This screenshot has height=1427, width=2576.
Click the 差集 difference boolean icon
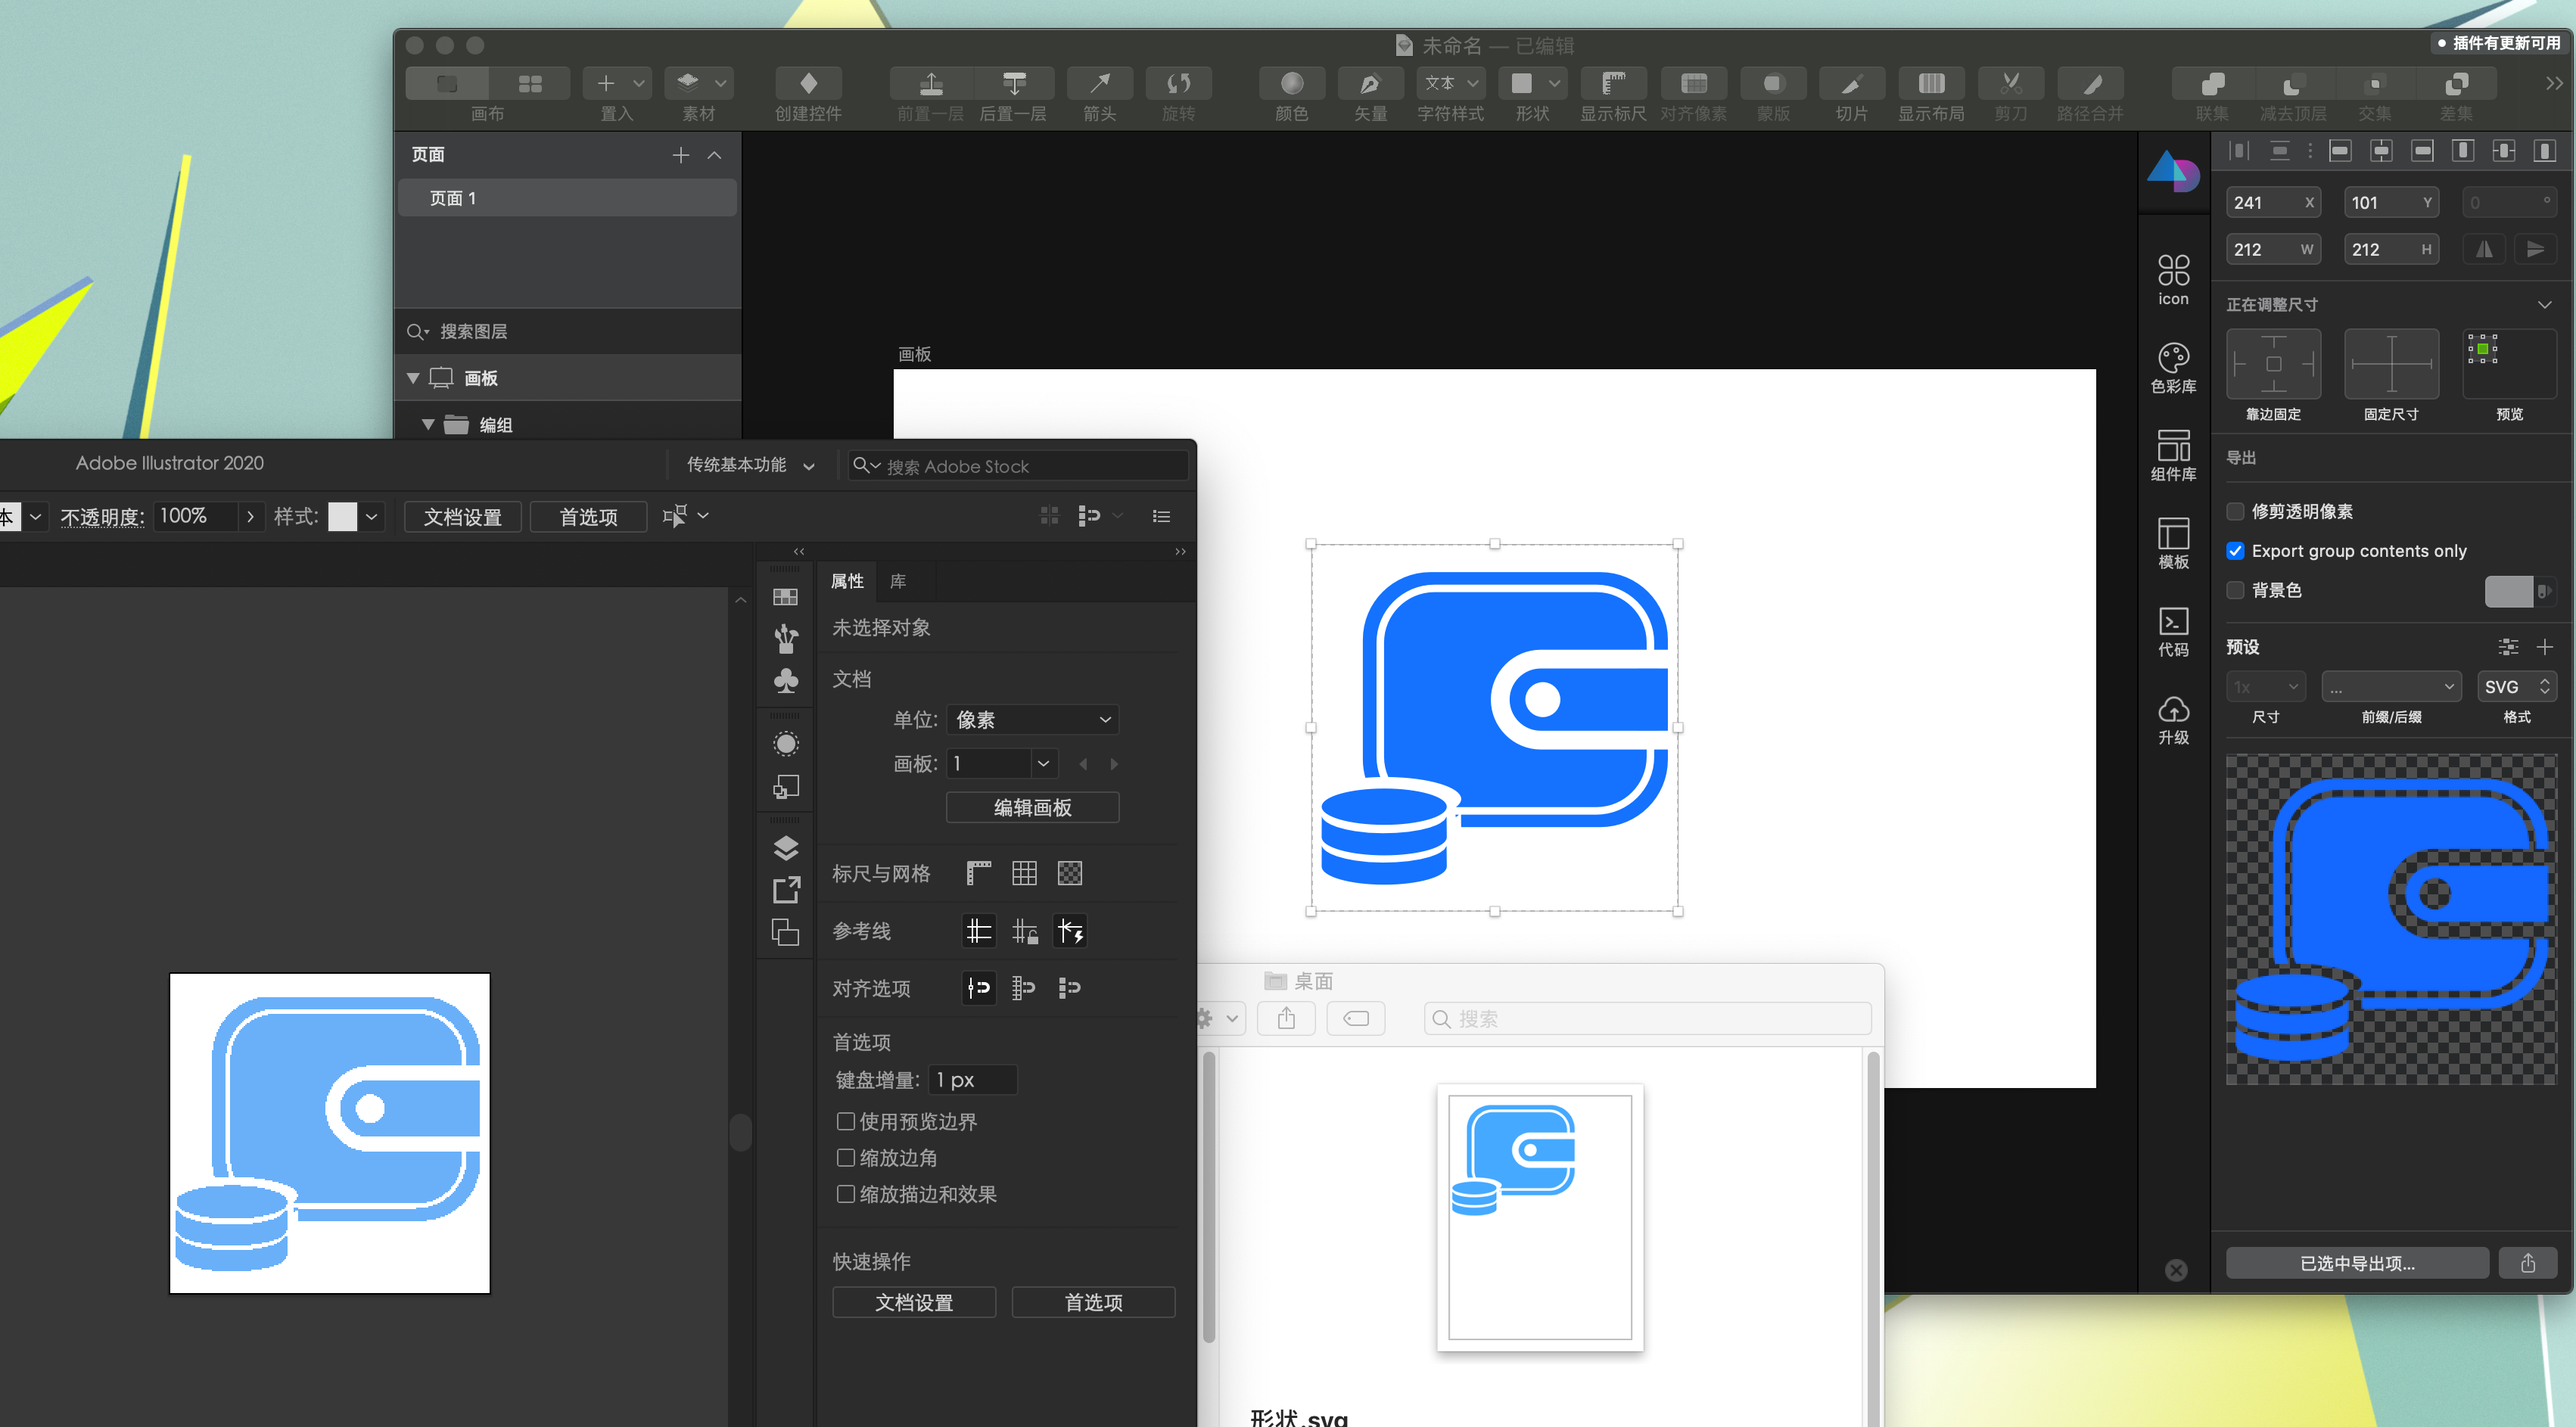[2456, 83]
